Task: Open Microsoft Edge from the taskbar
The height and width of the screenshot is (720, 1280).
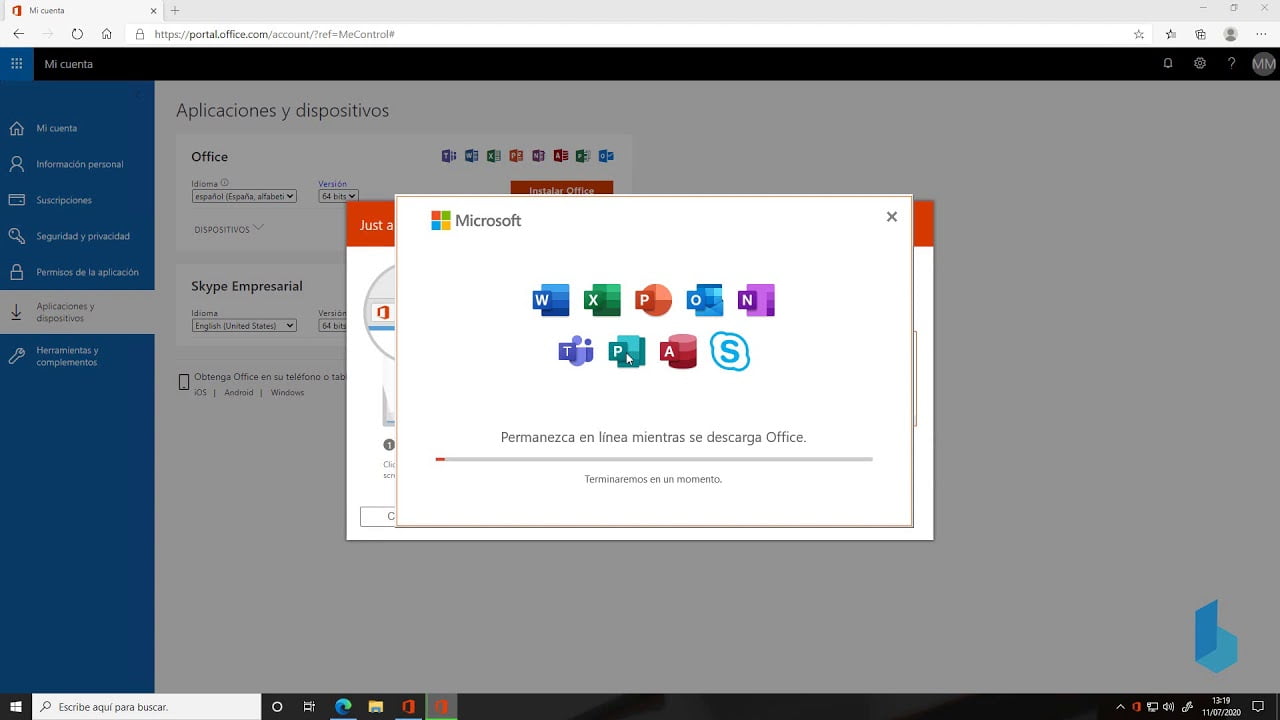Action: coord(343,707)
